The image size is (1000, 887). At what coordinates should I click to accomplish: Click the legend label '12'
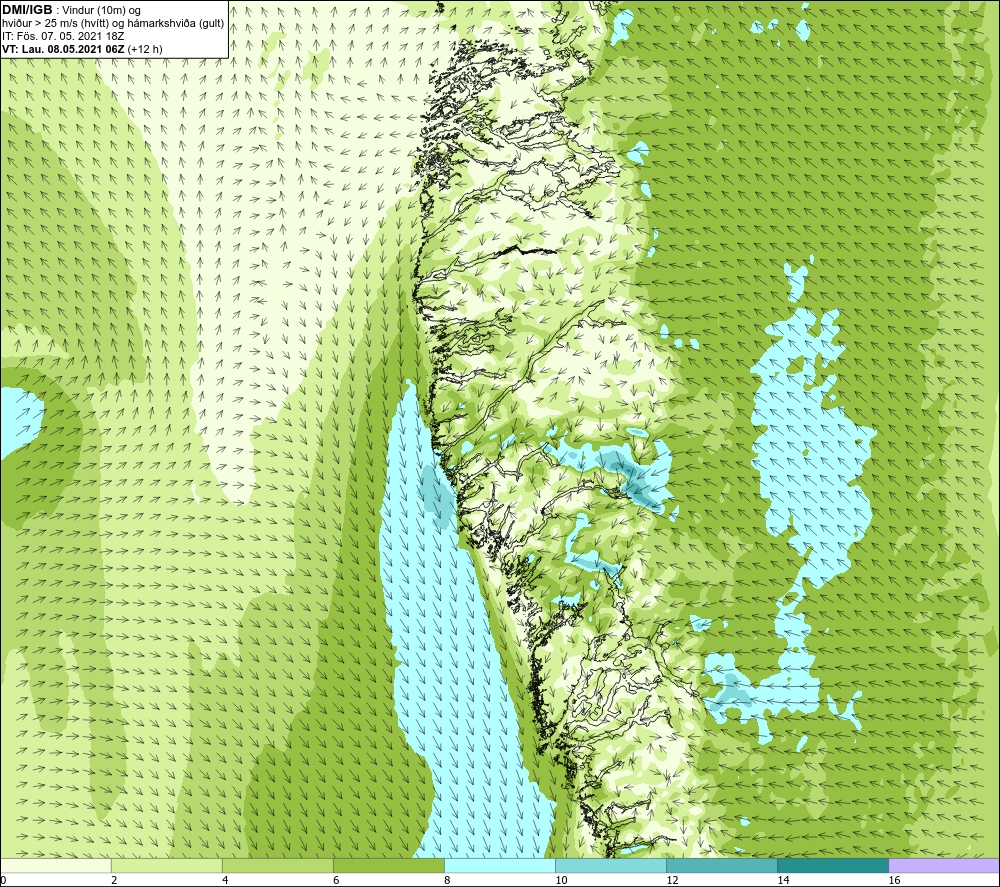click(x=672, y=880)
